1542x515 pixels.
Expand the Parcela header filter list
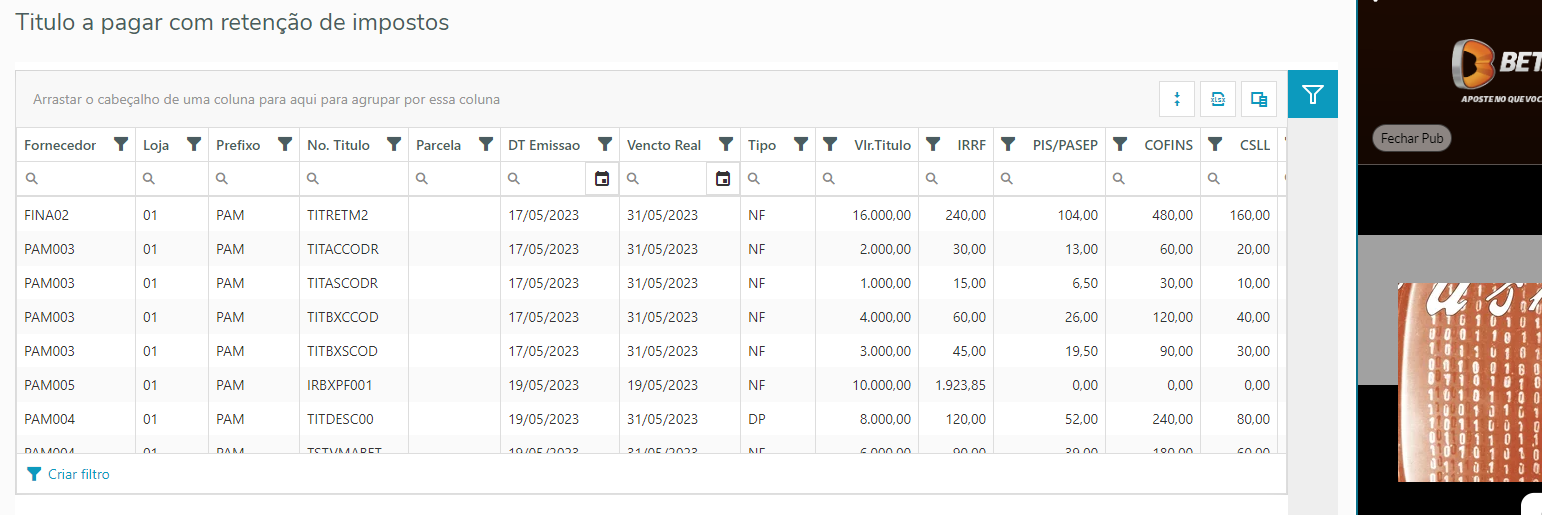pyautogui.click(x=486, y=145)
